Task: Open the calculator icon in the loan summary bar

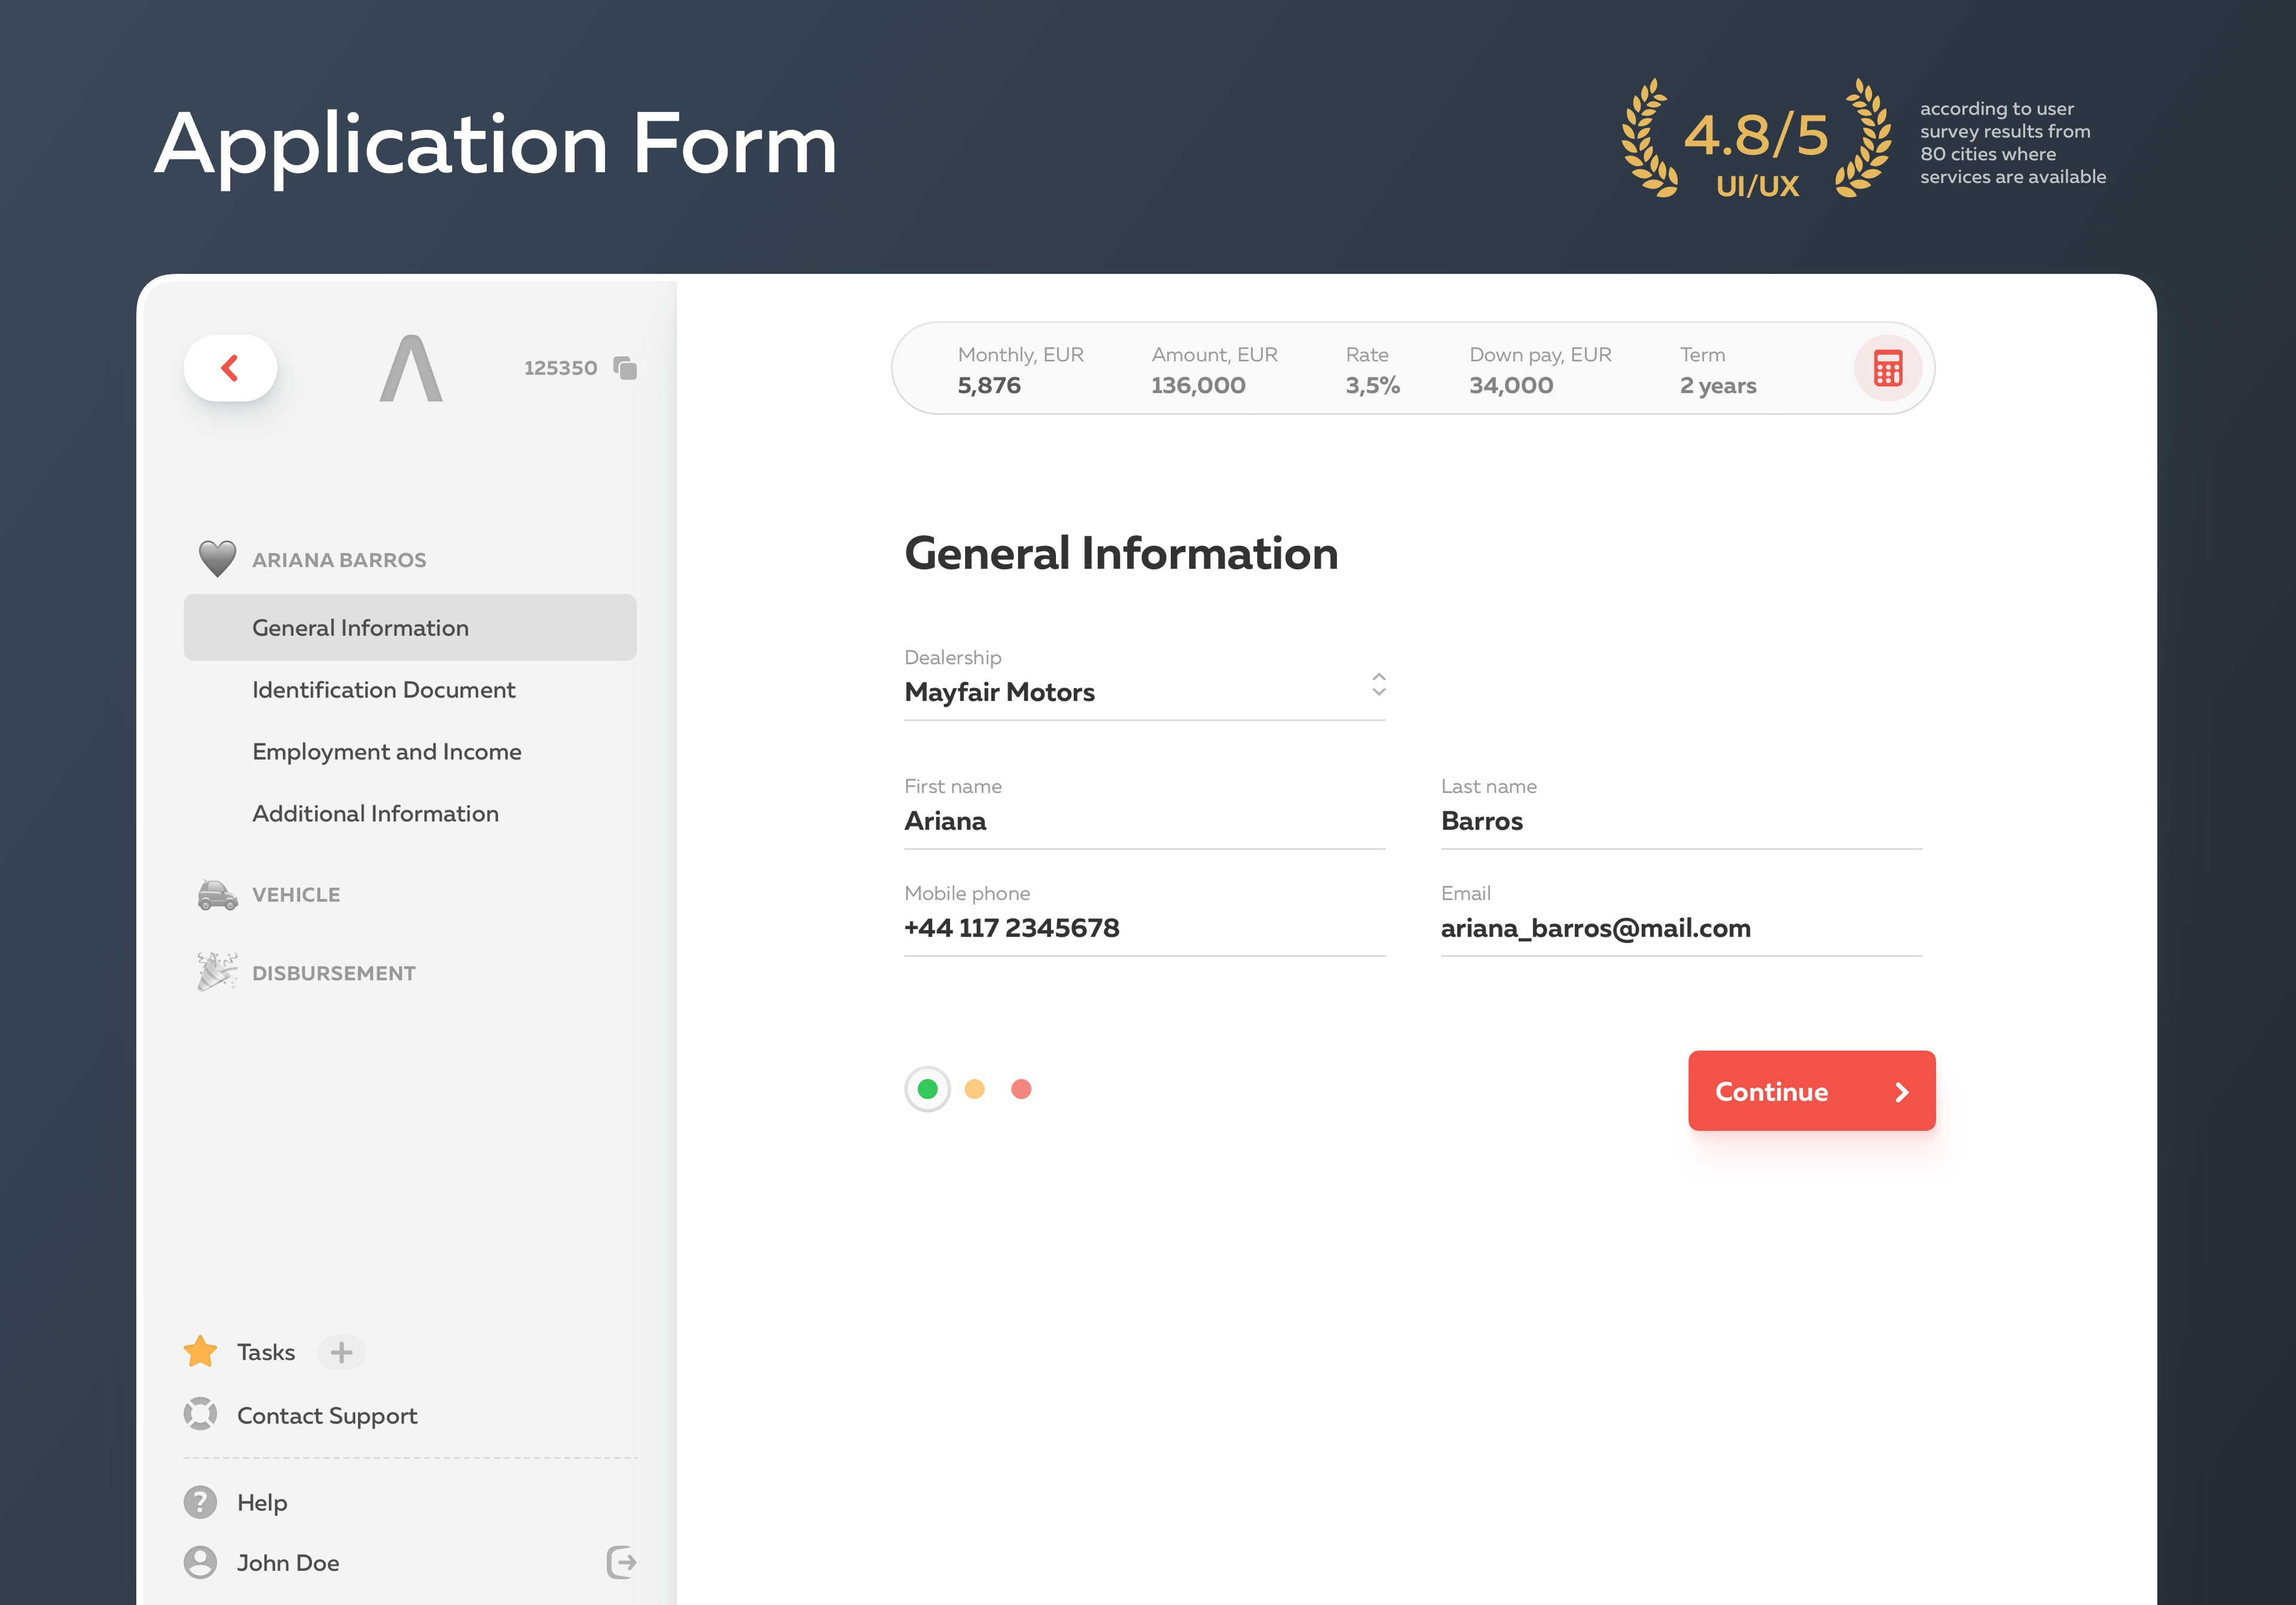Action: coord(1887,368)
